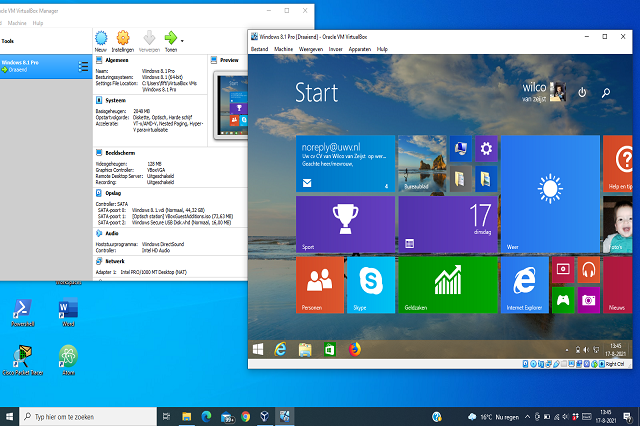The image size is (640, 426).
Task: Open the This PC small tile
Action: [x=461, y=149]
